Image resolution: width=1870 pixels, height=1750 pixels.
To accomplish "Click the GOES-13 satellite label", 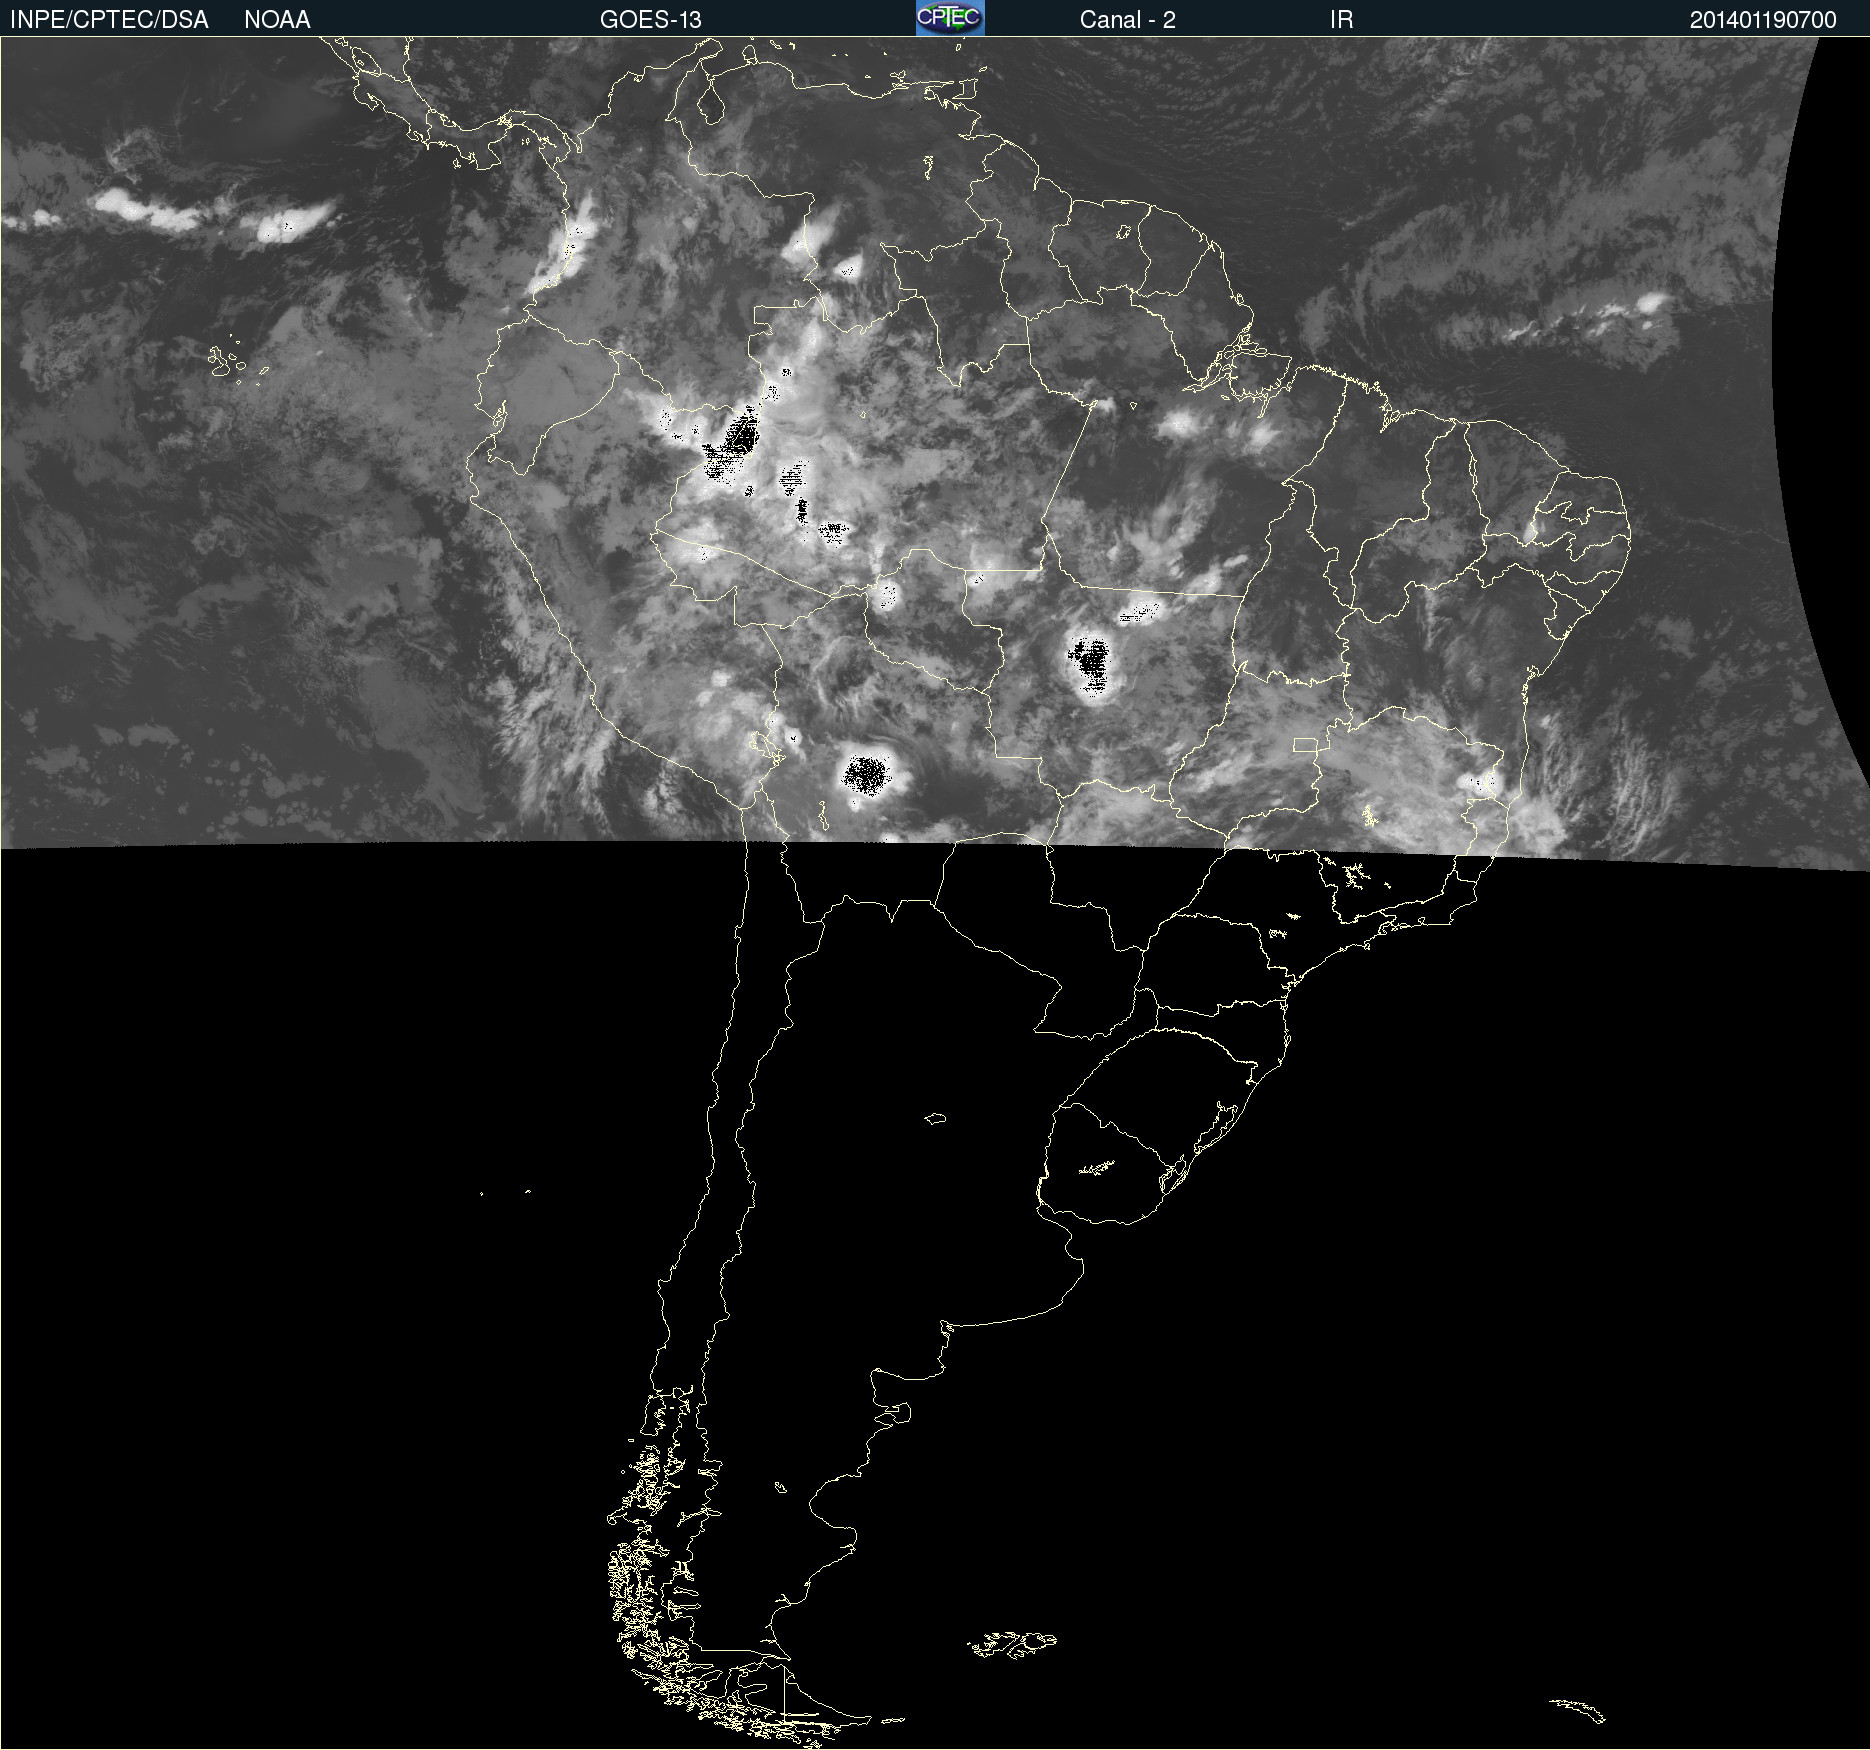I will pyautogui.click(x=651, y=20).
